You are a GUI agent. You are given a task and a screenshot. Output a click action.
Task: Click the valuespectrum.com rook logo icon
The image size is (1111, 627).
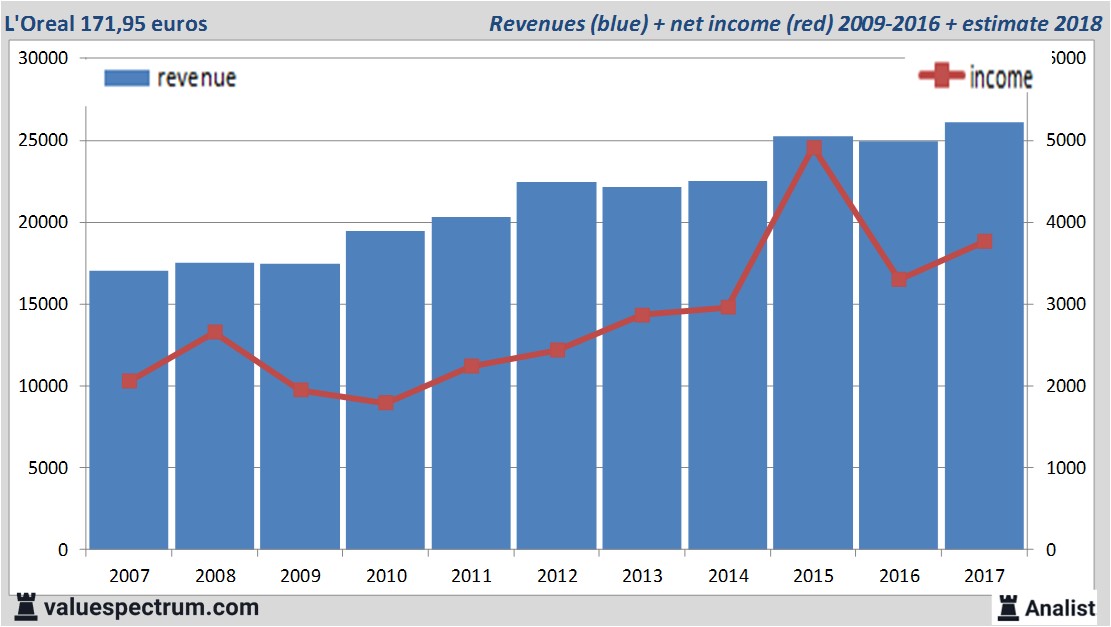point(26,606)
